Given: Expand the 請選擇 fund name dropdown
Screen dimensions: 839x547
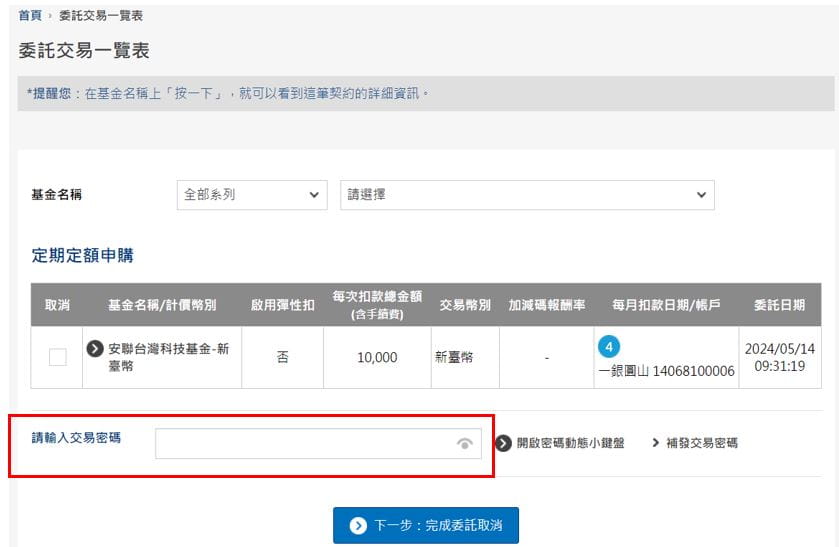Looking at the screenshot, I should pos(527,195).
